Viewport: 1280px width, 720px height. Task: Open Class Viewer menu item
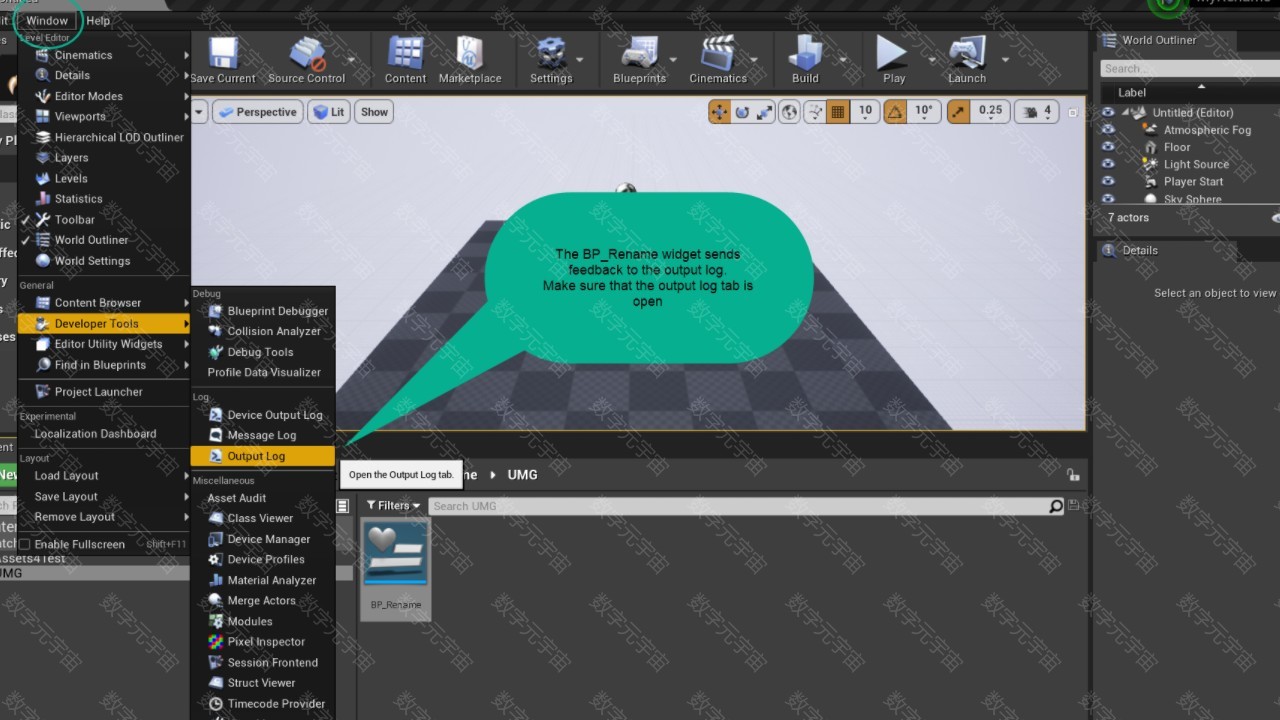click(x=262, y=518)
